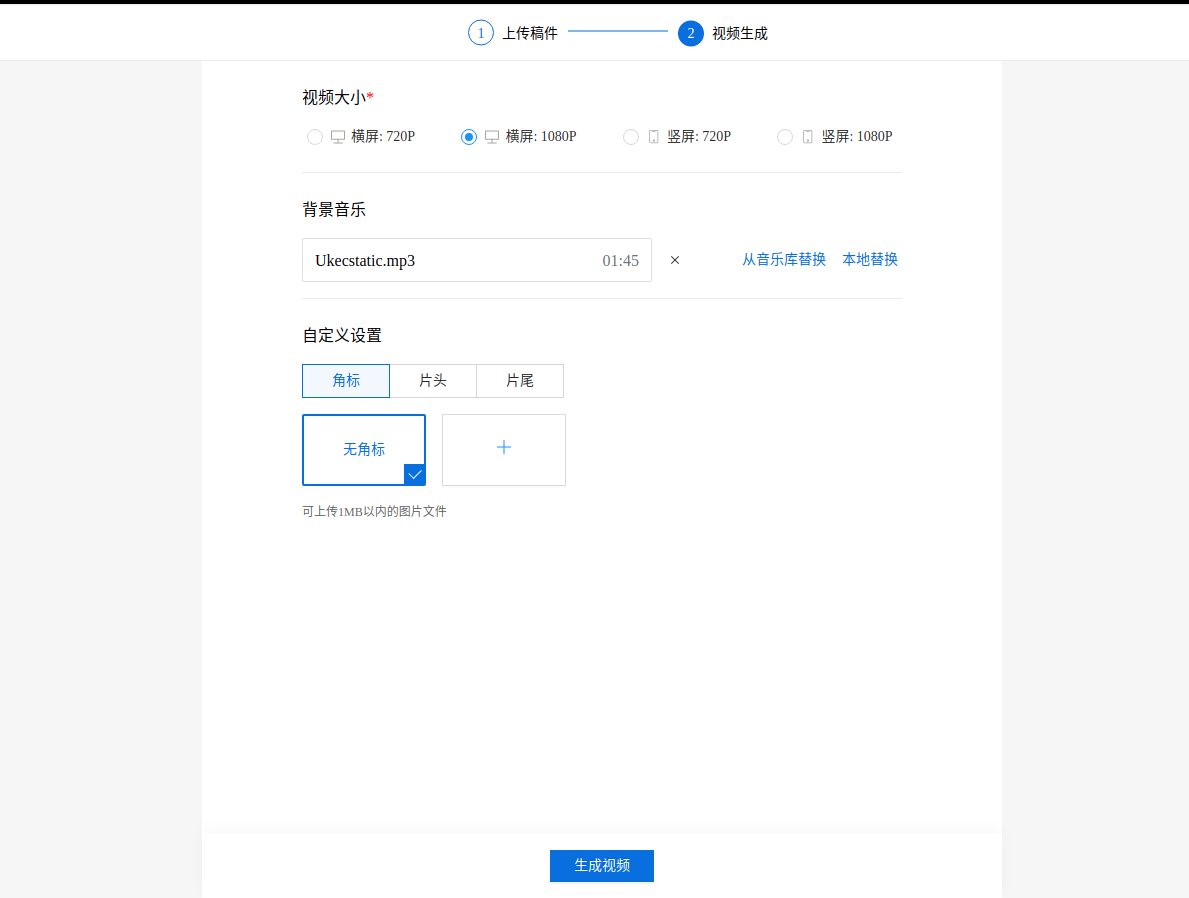Image resolution: width=1189 pixels, height=898 pixels.
Task: Select the 横屏: 720P radio button
Action: pos(315,137)
